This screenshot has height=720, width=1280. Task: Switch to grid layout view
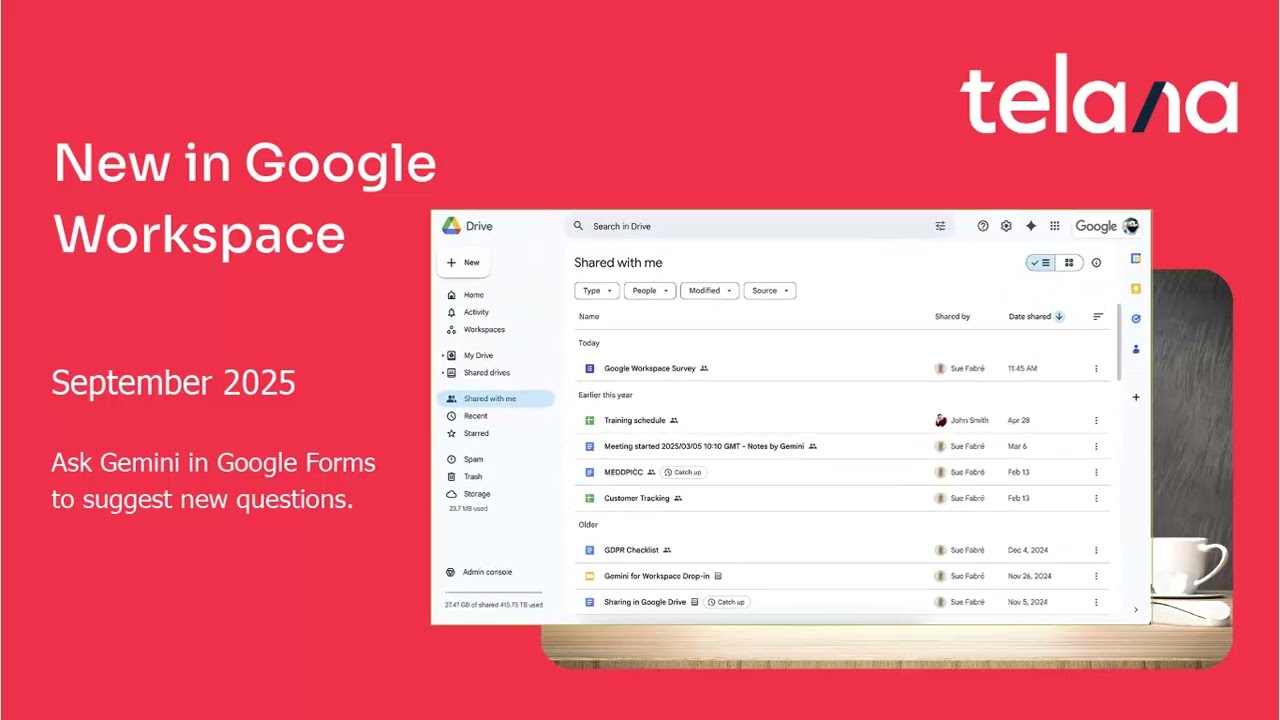click(1069, 263)
